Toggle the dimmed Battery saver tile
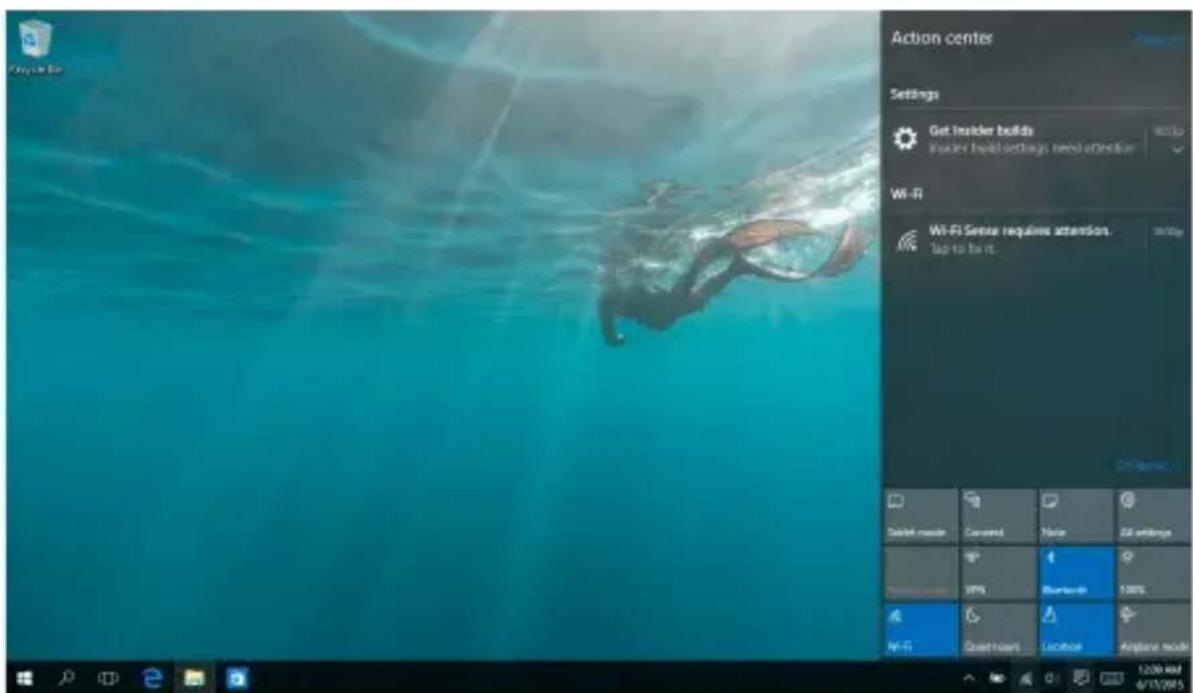1193x693 pixels. point(920,573)
